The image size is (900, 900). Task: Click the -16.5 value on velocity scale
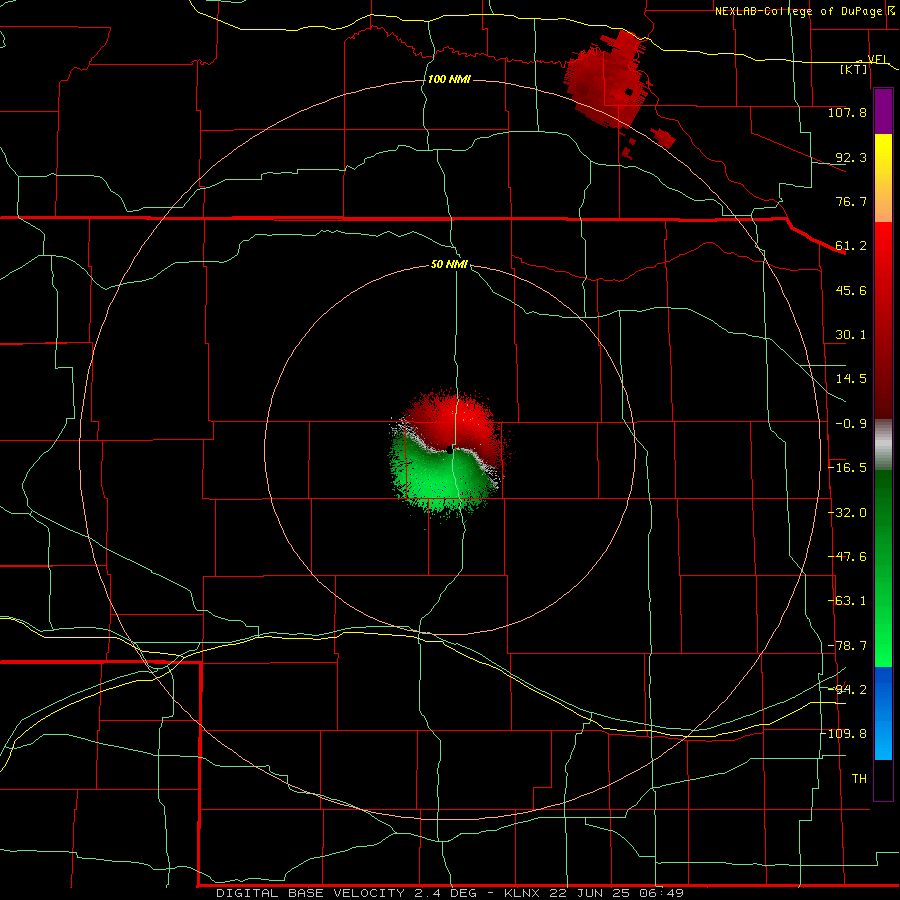(x=847, y=468)
